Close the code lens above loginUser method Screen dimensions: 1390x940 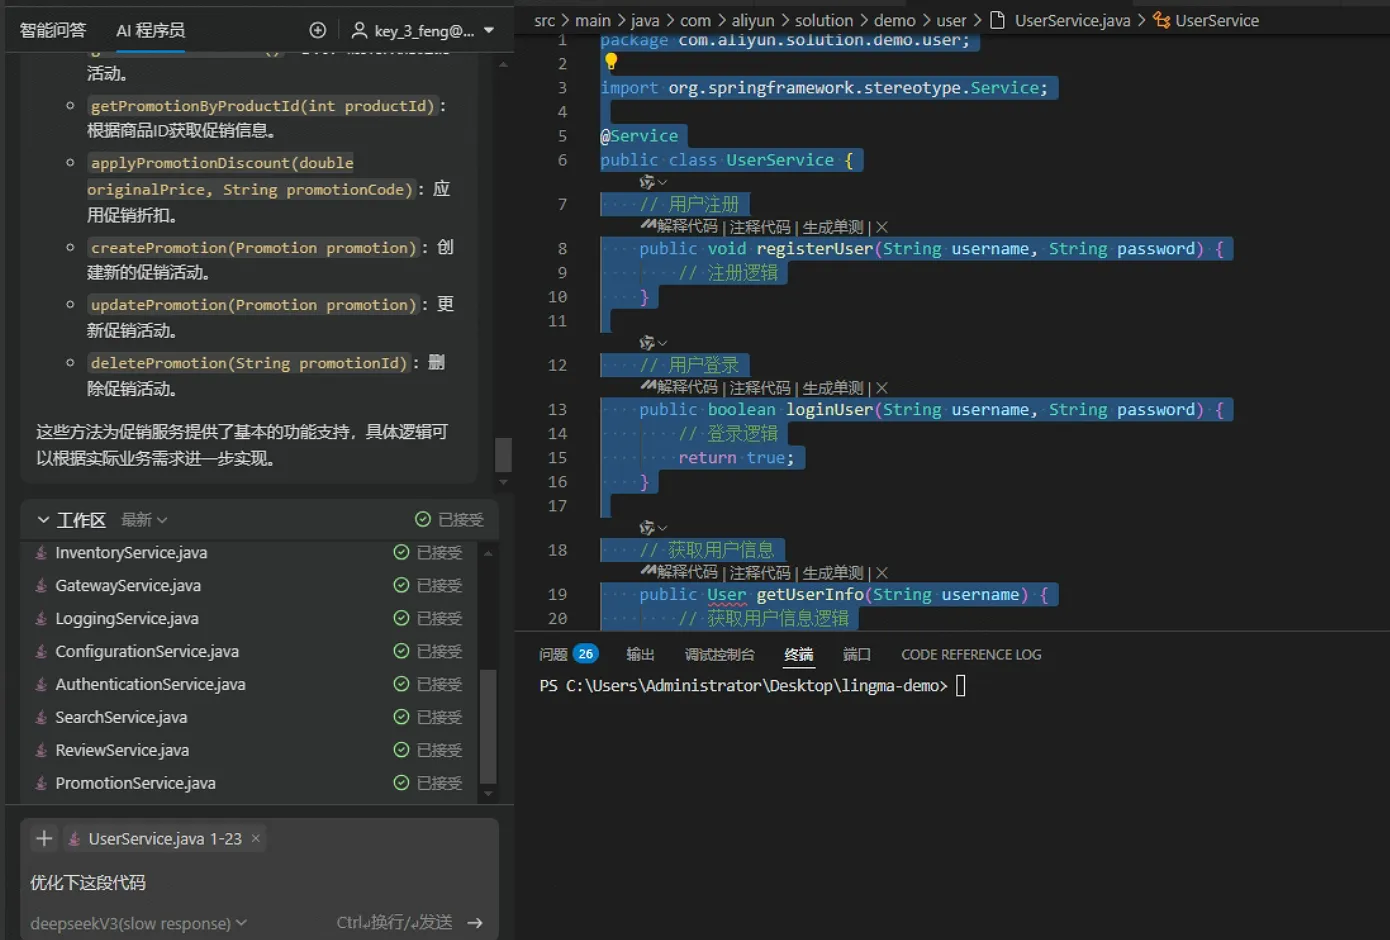click(x=882, y=388)
